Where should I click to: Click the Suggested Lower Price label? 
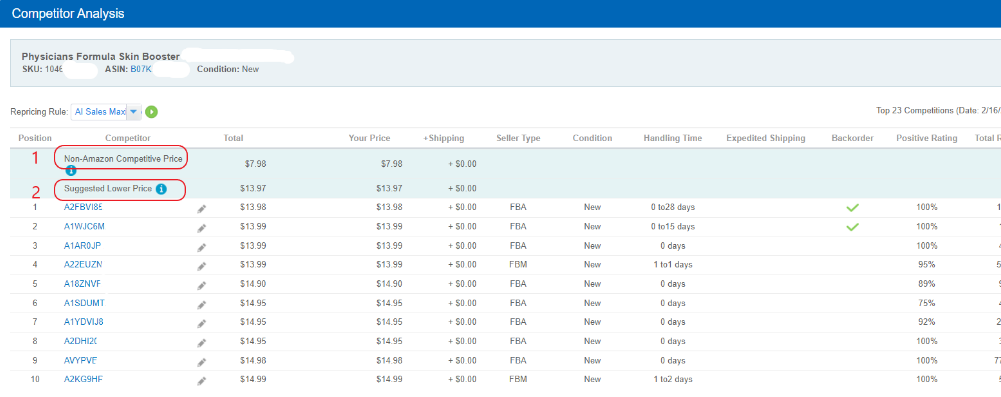(108, 189)
